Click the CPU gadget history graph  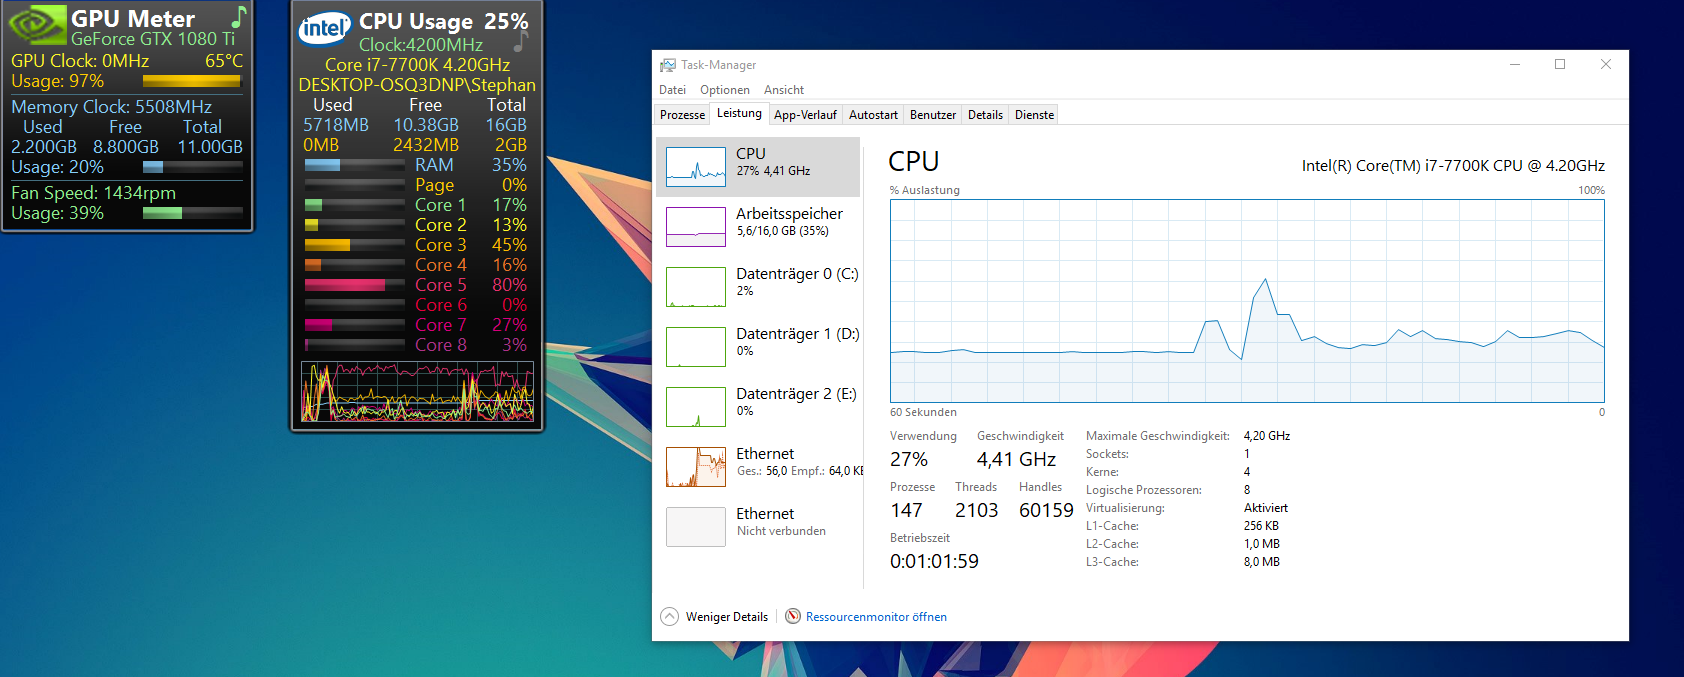click(x=417, y=392)
